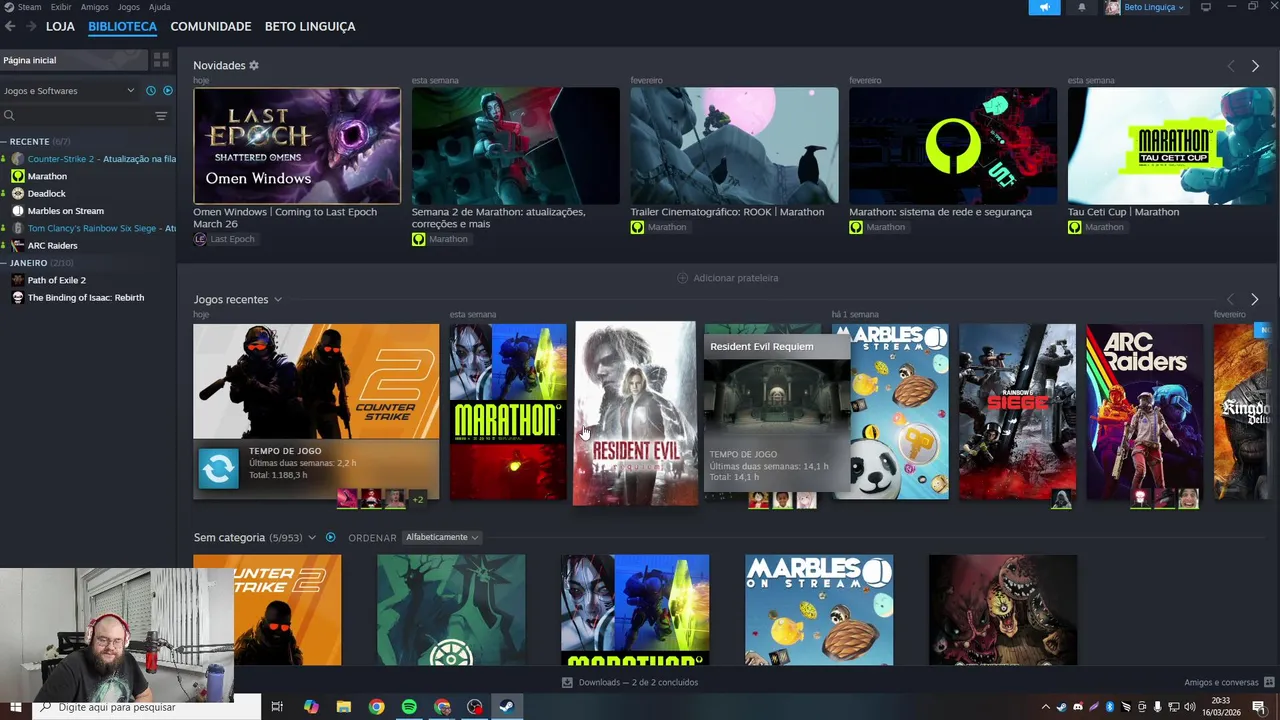Show hidden tray icons chevron
Screen dimensions: 1280x720
point(1045,707)
